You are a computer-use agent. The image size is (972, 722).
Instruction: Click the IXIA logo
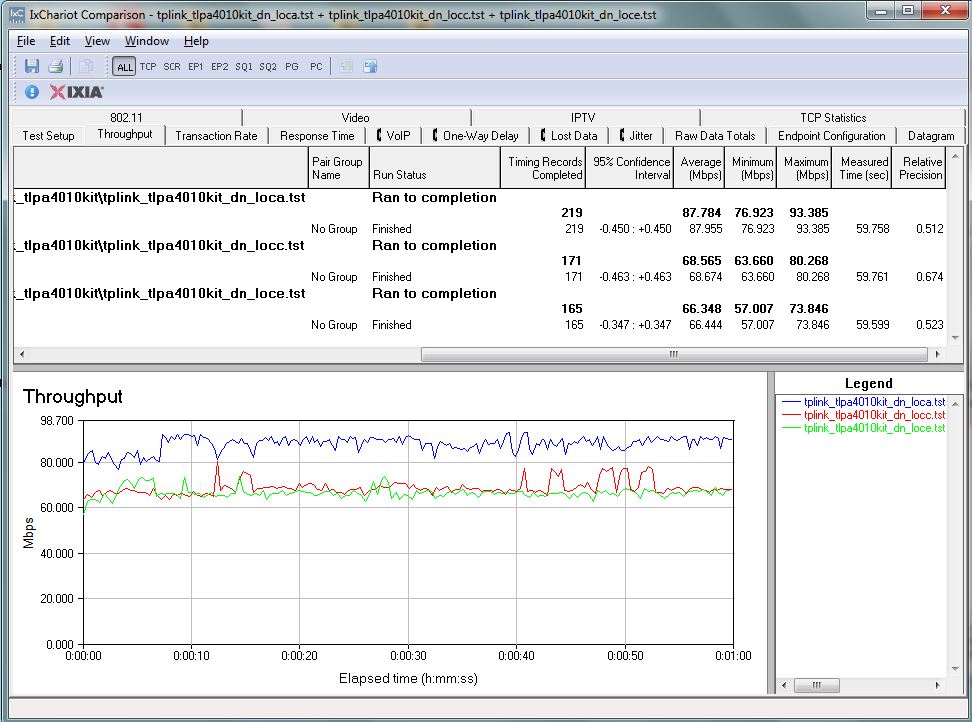coord(77,92)
